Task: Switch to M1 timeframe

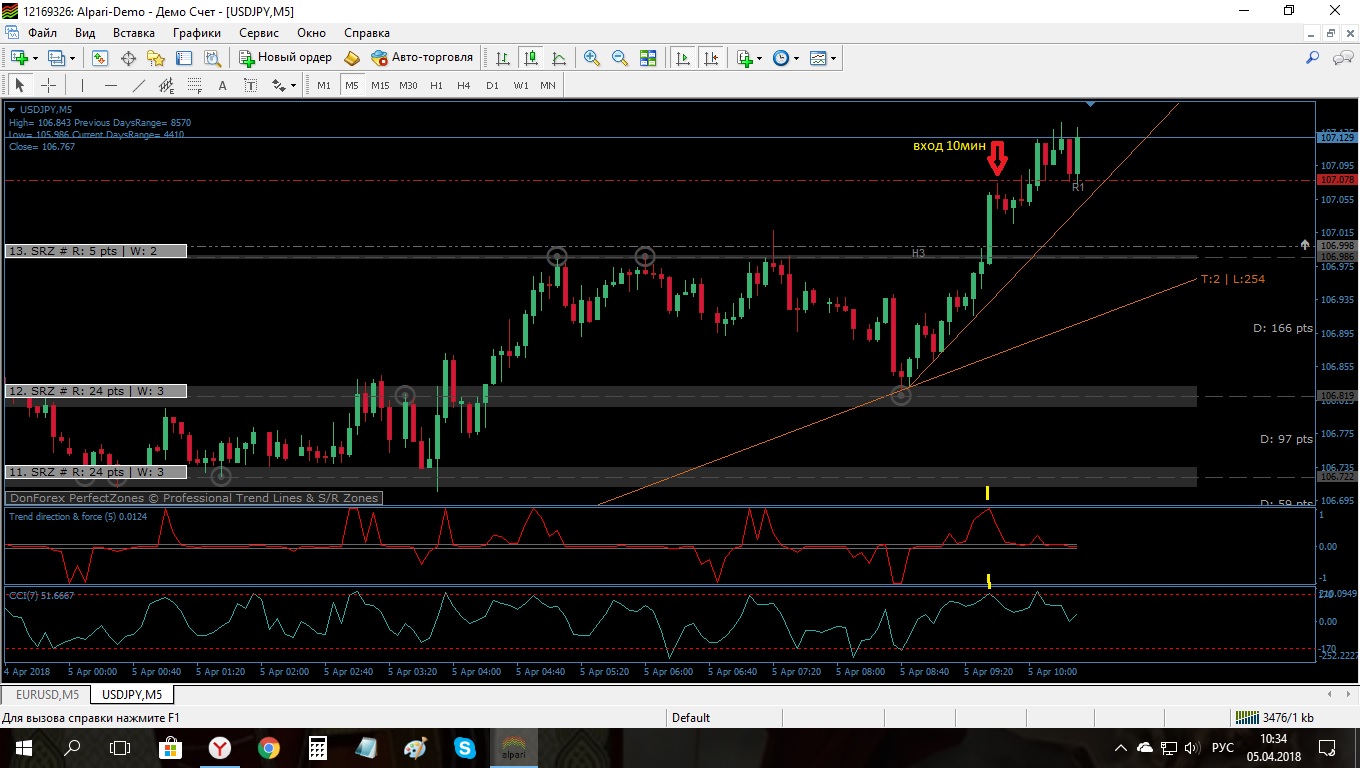Action: pos(324,85)
